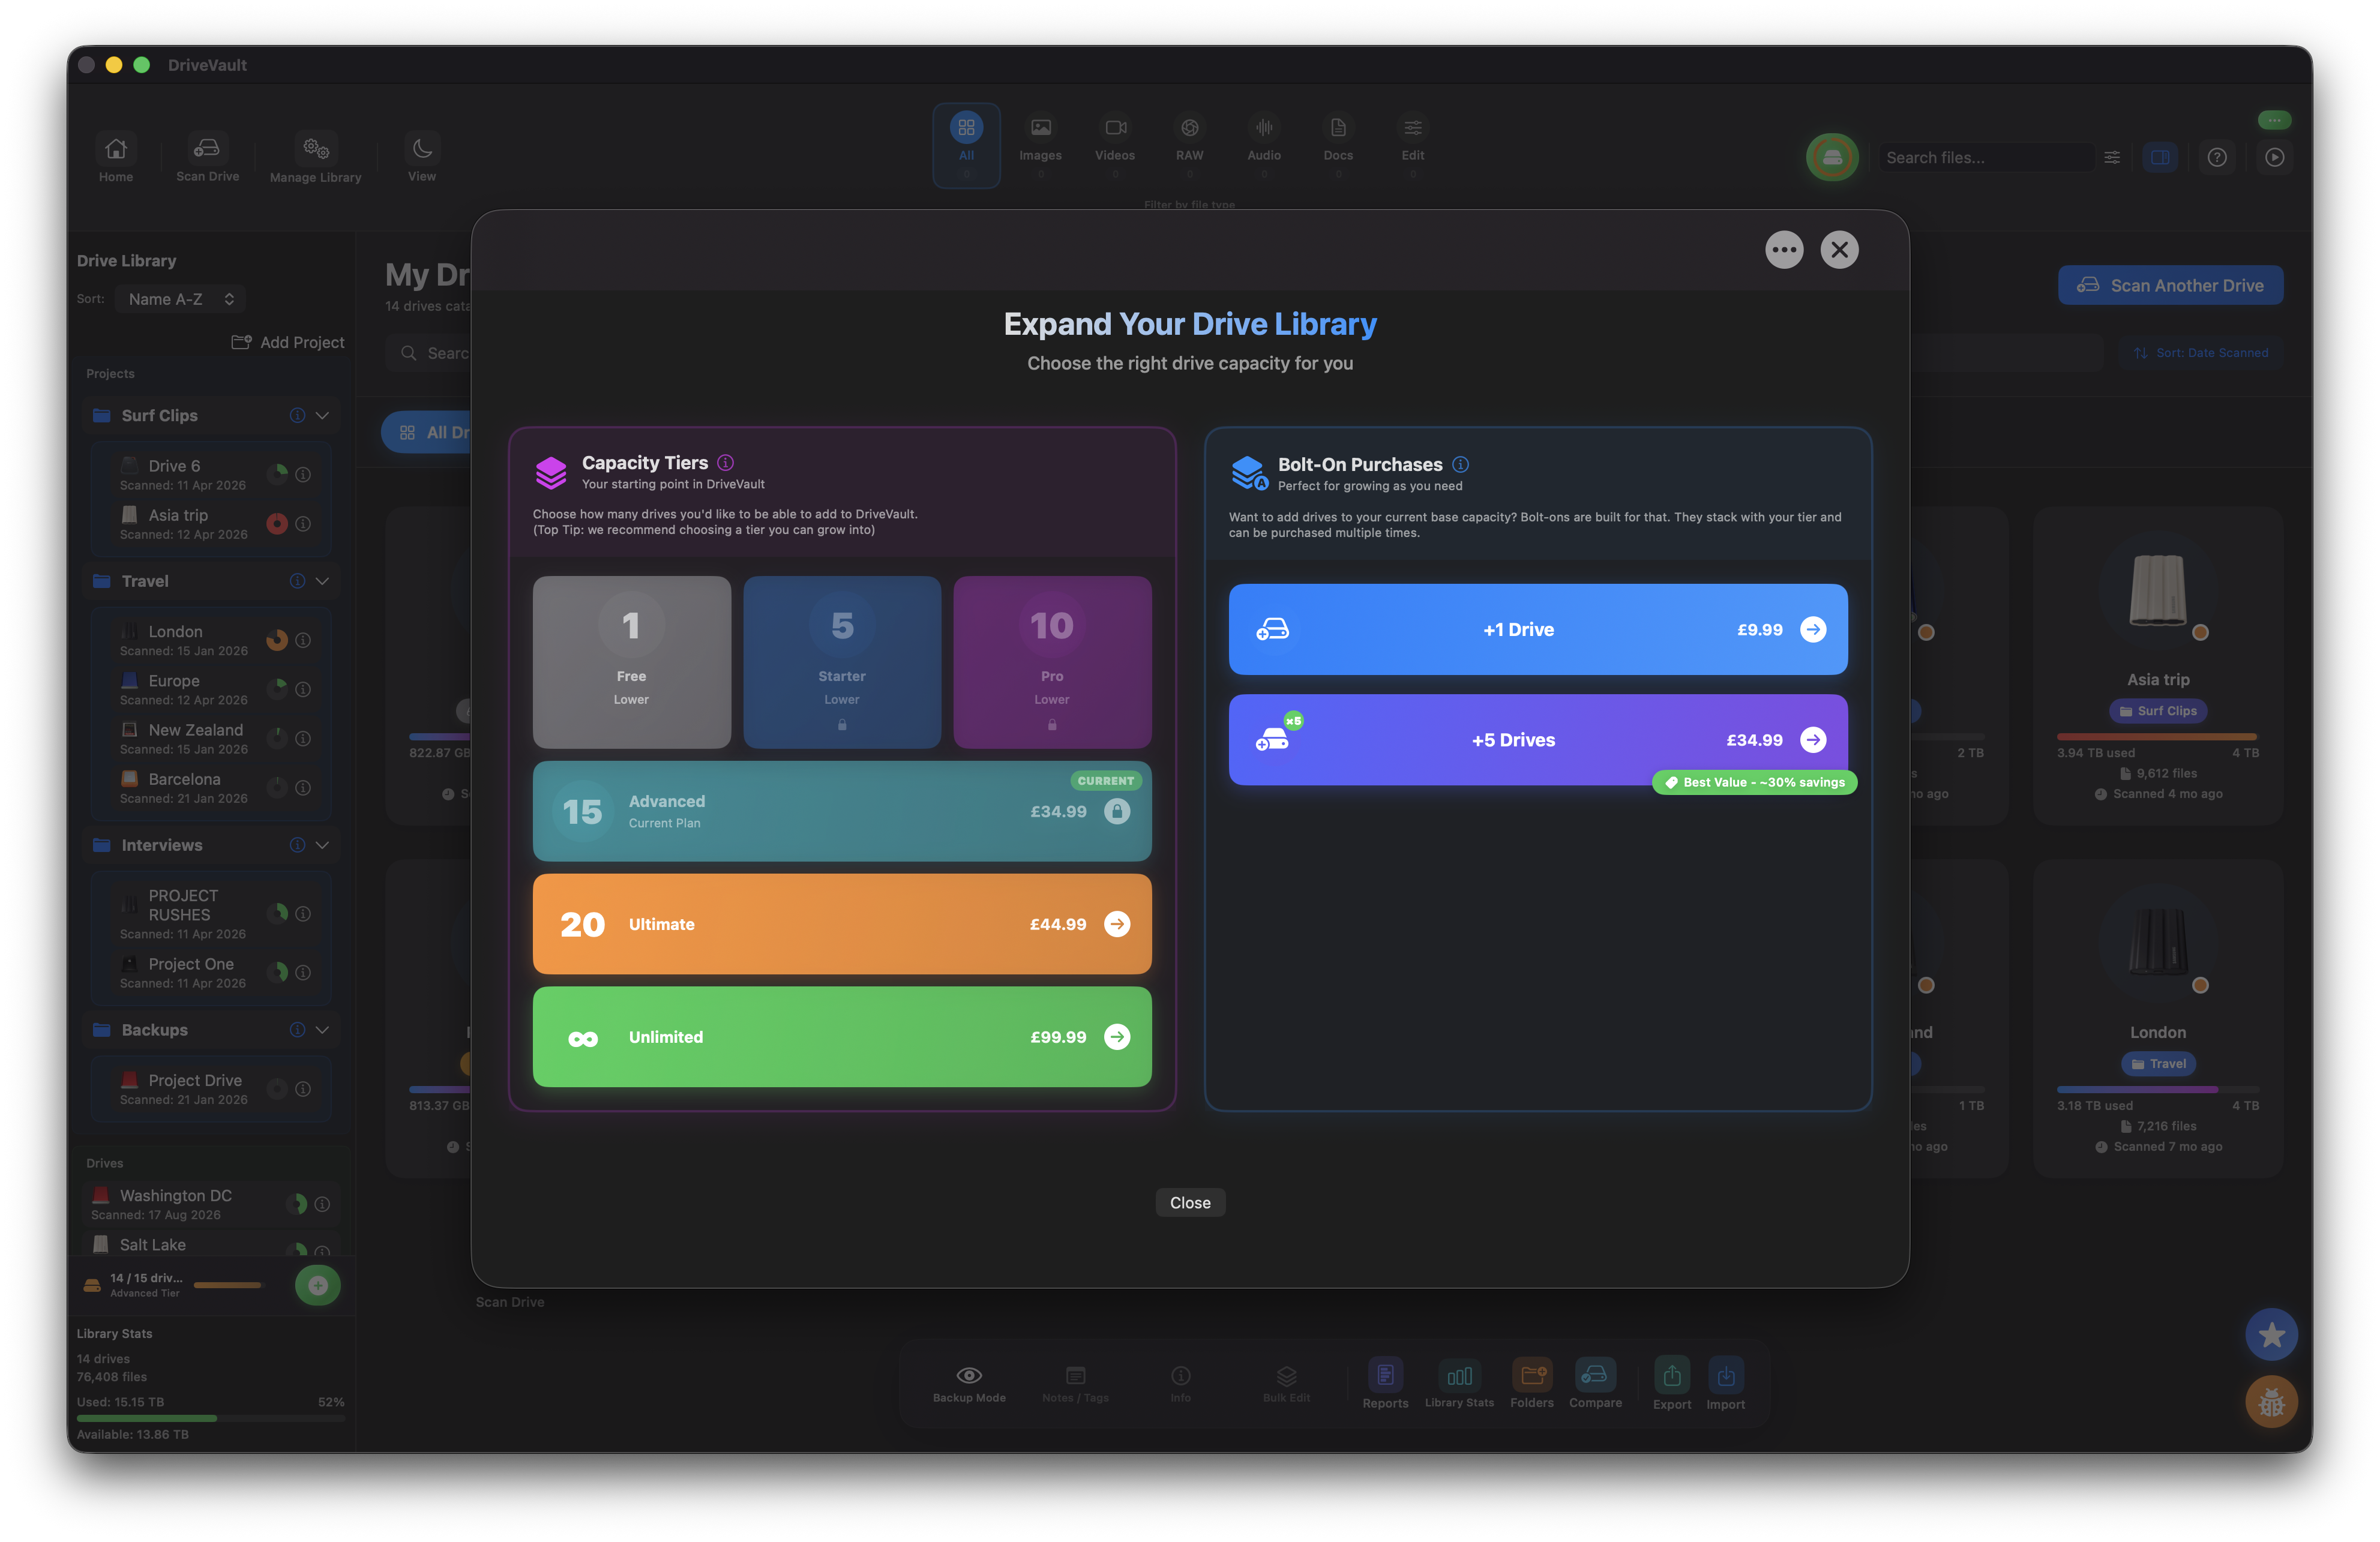Click the Close button at dialog bottom
The width and height of the screenshot is (2380, 1542).
tap(1190, 1203)
